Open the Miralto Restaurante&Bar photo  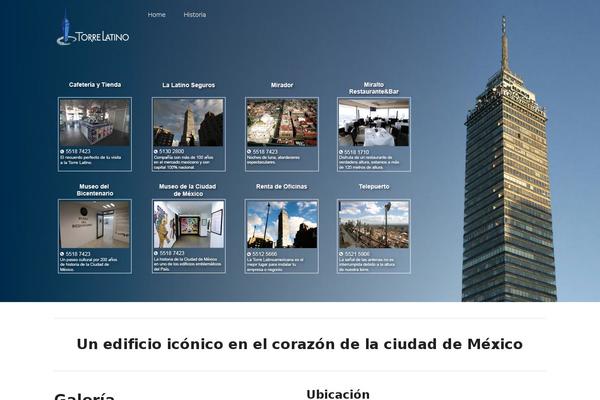pos(374,122)
